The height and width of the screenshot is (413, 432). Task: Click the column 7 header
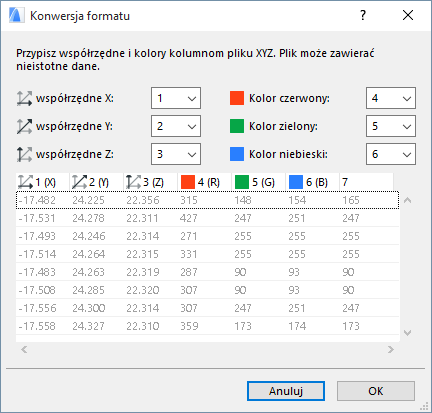[x=367, y=182]
